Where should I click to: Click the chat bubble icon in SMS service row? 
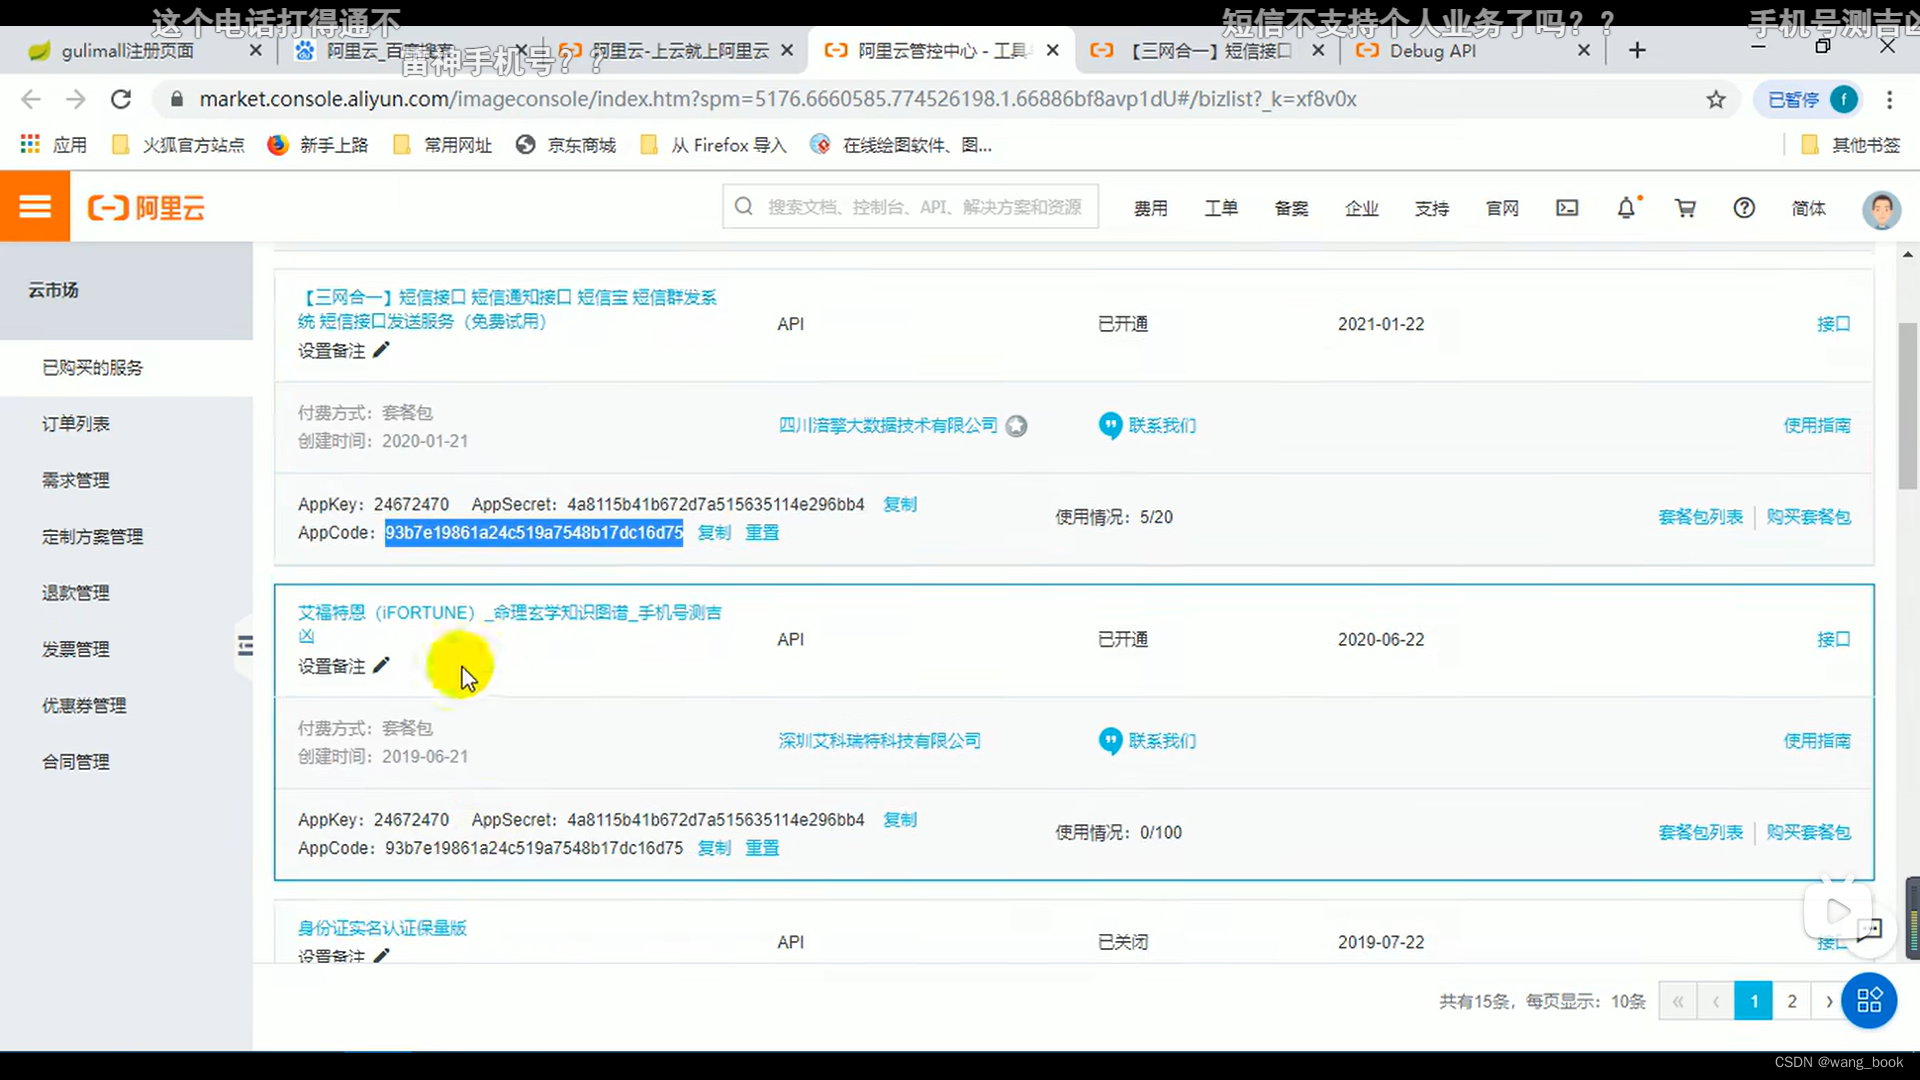1110,426
